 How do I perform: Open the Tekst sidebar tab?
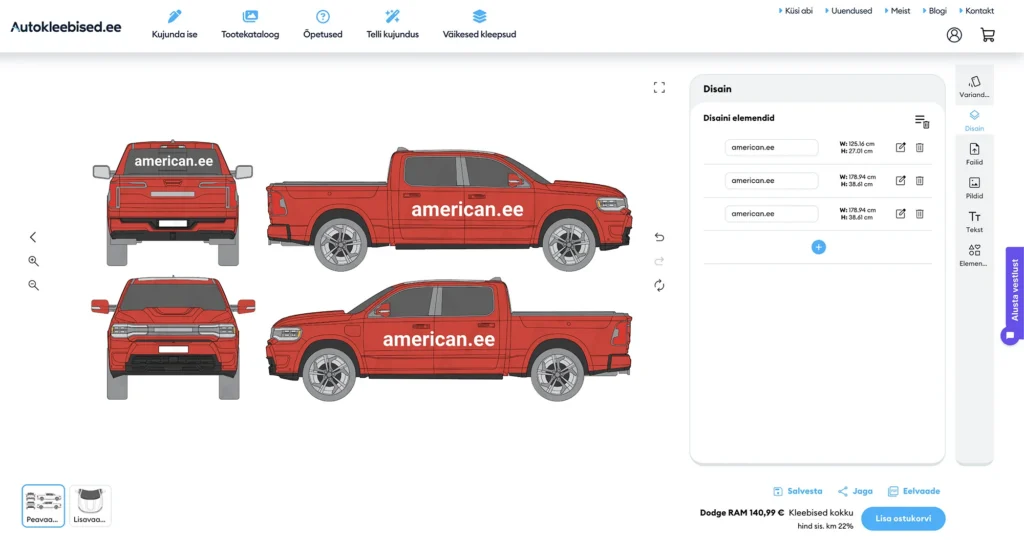(x=974, y=222)
